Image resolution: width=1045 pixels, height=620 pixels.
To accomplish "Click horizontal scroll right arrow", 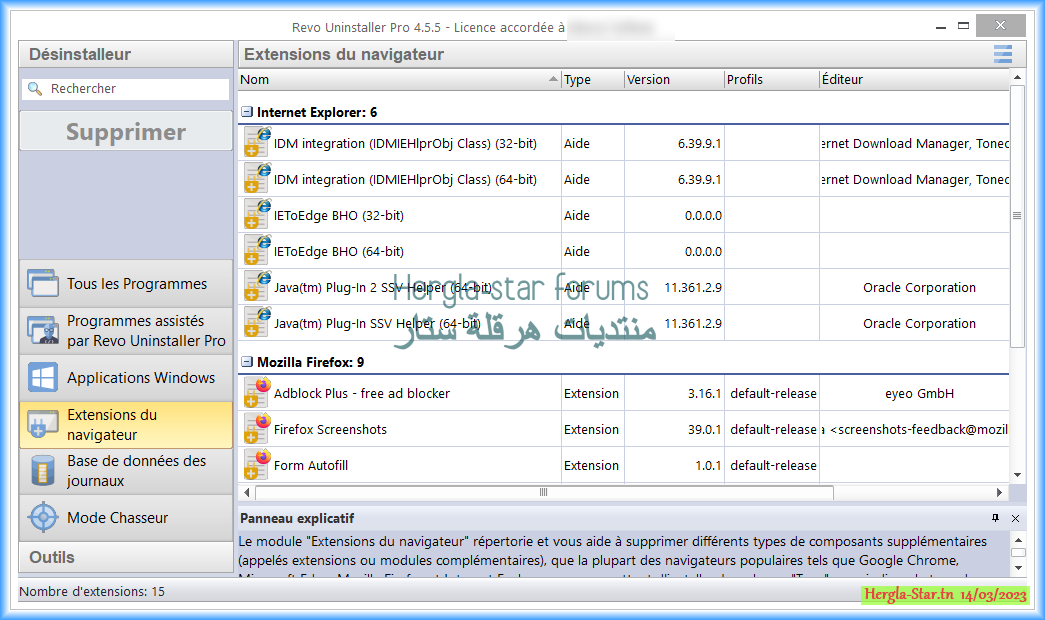I will (x=999, y=492).
